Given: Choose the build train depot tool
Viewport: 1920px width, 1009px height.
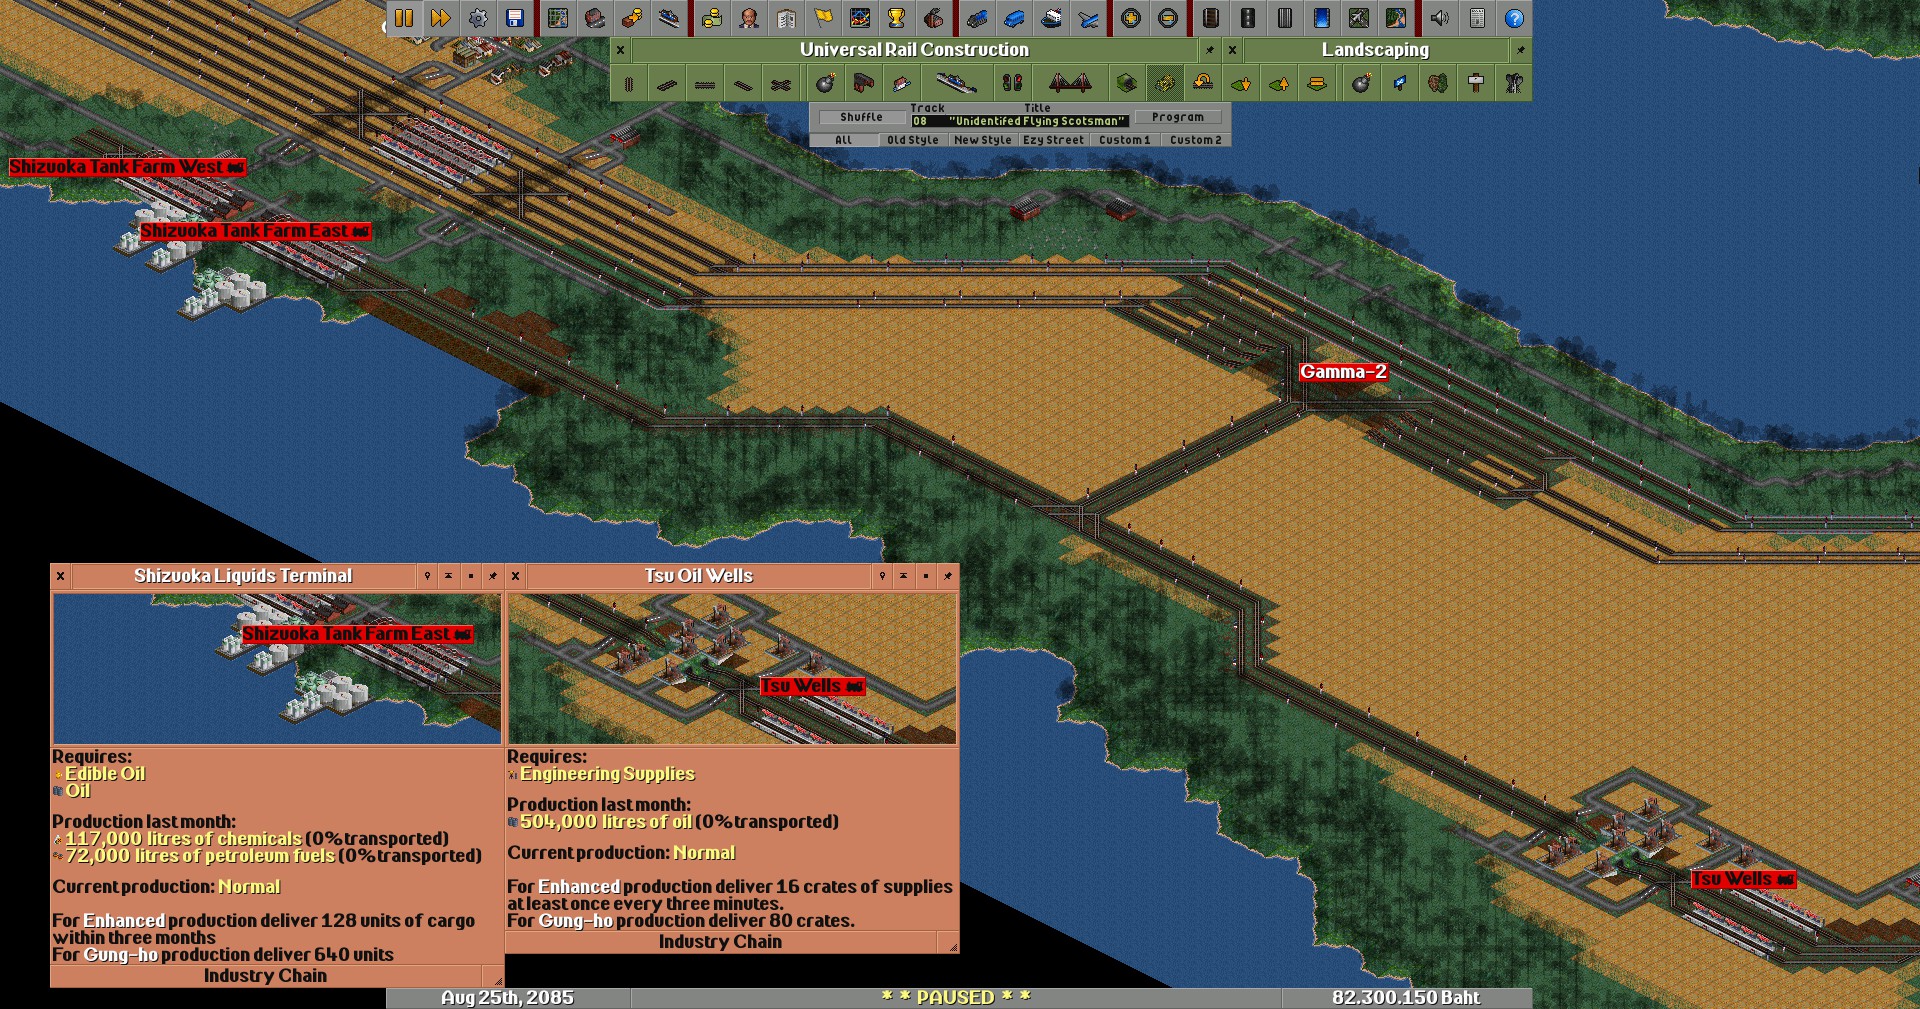Looking at the screenshot, I should 863,84.
